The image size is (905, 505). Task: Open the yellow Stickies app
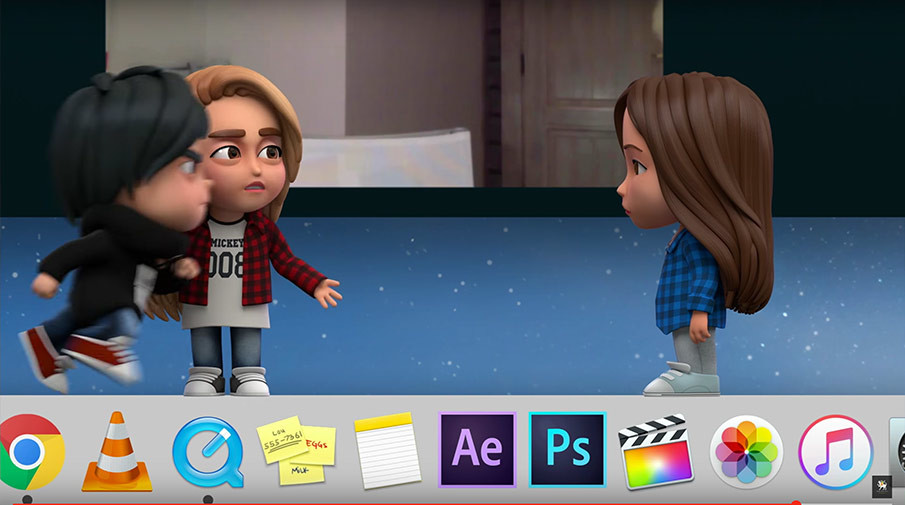point(296,452)
